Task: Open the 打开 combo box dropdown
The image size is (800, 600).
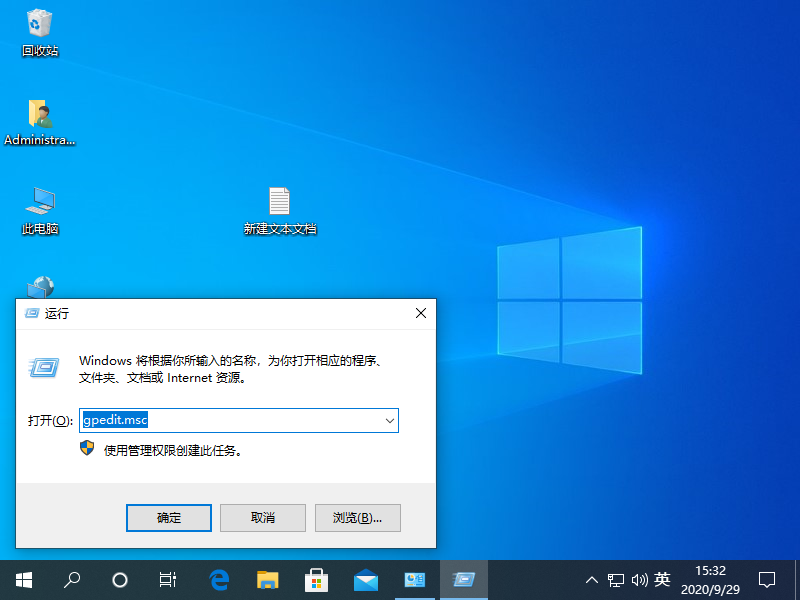Action: (389, 420)
